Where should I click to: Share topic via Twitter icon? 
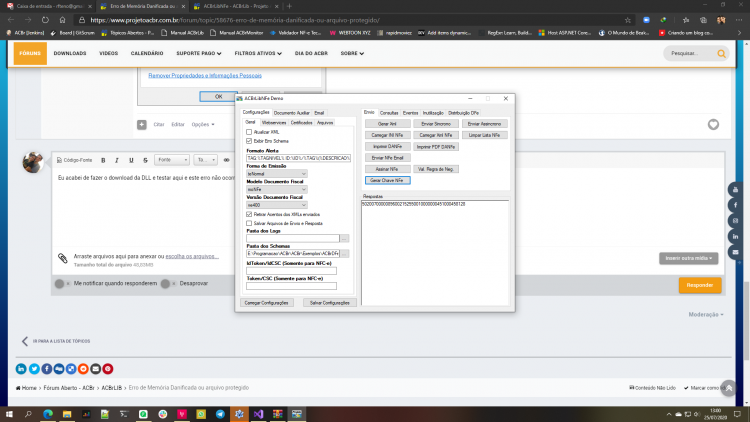tap(34, 369)
